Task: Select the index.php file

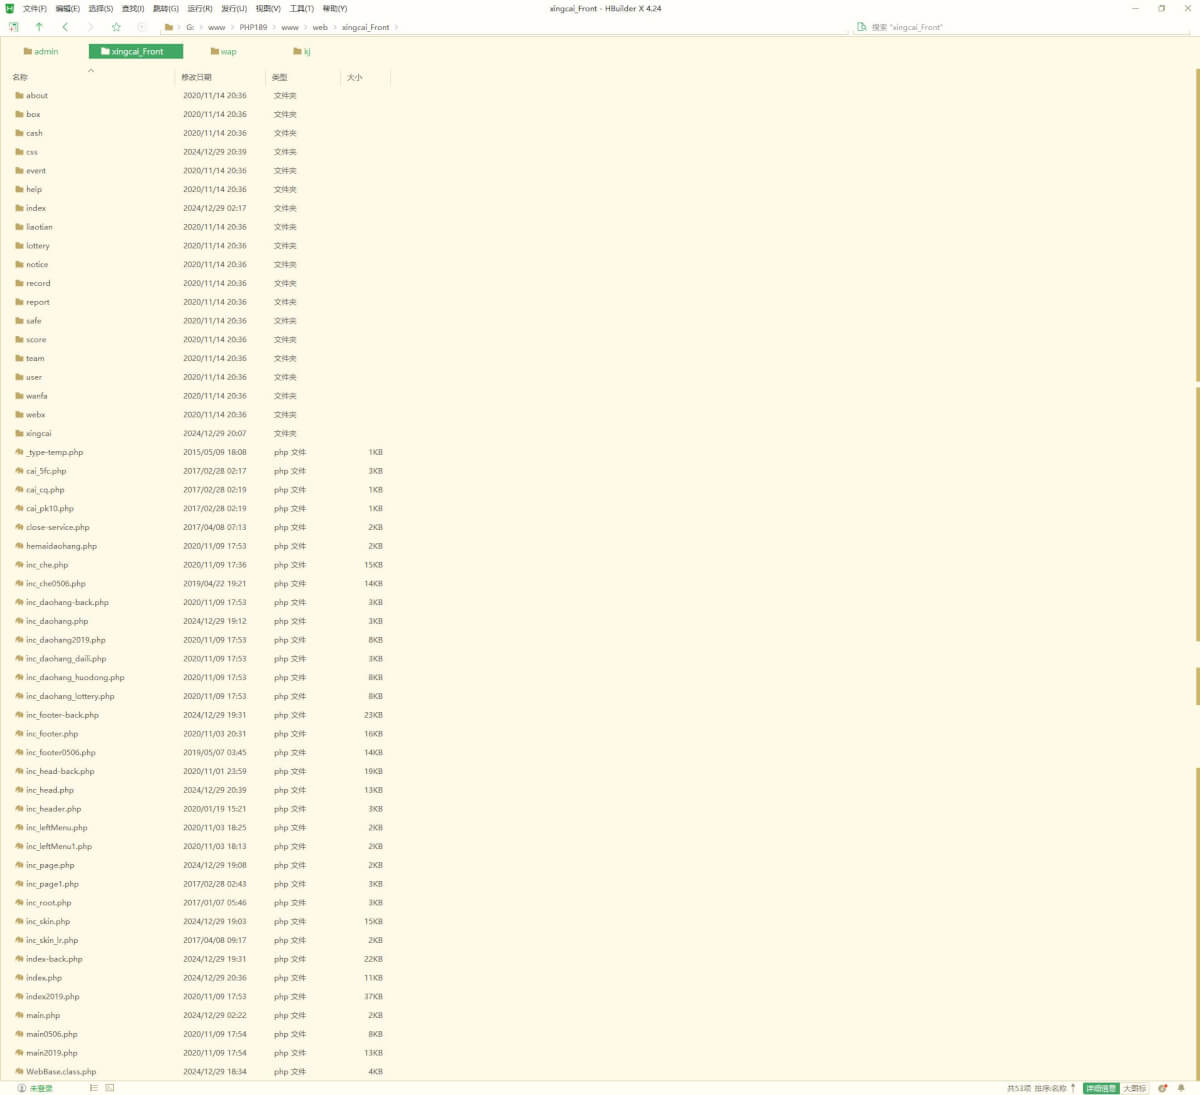Action: pyautogui.click(x=44, y=978)
